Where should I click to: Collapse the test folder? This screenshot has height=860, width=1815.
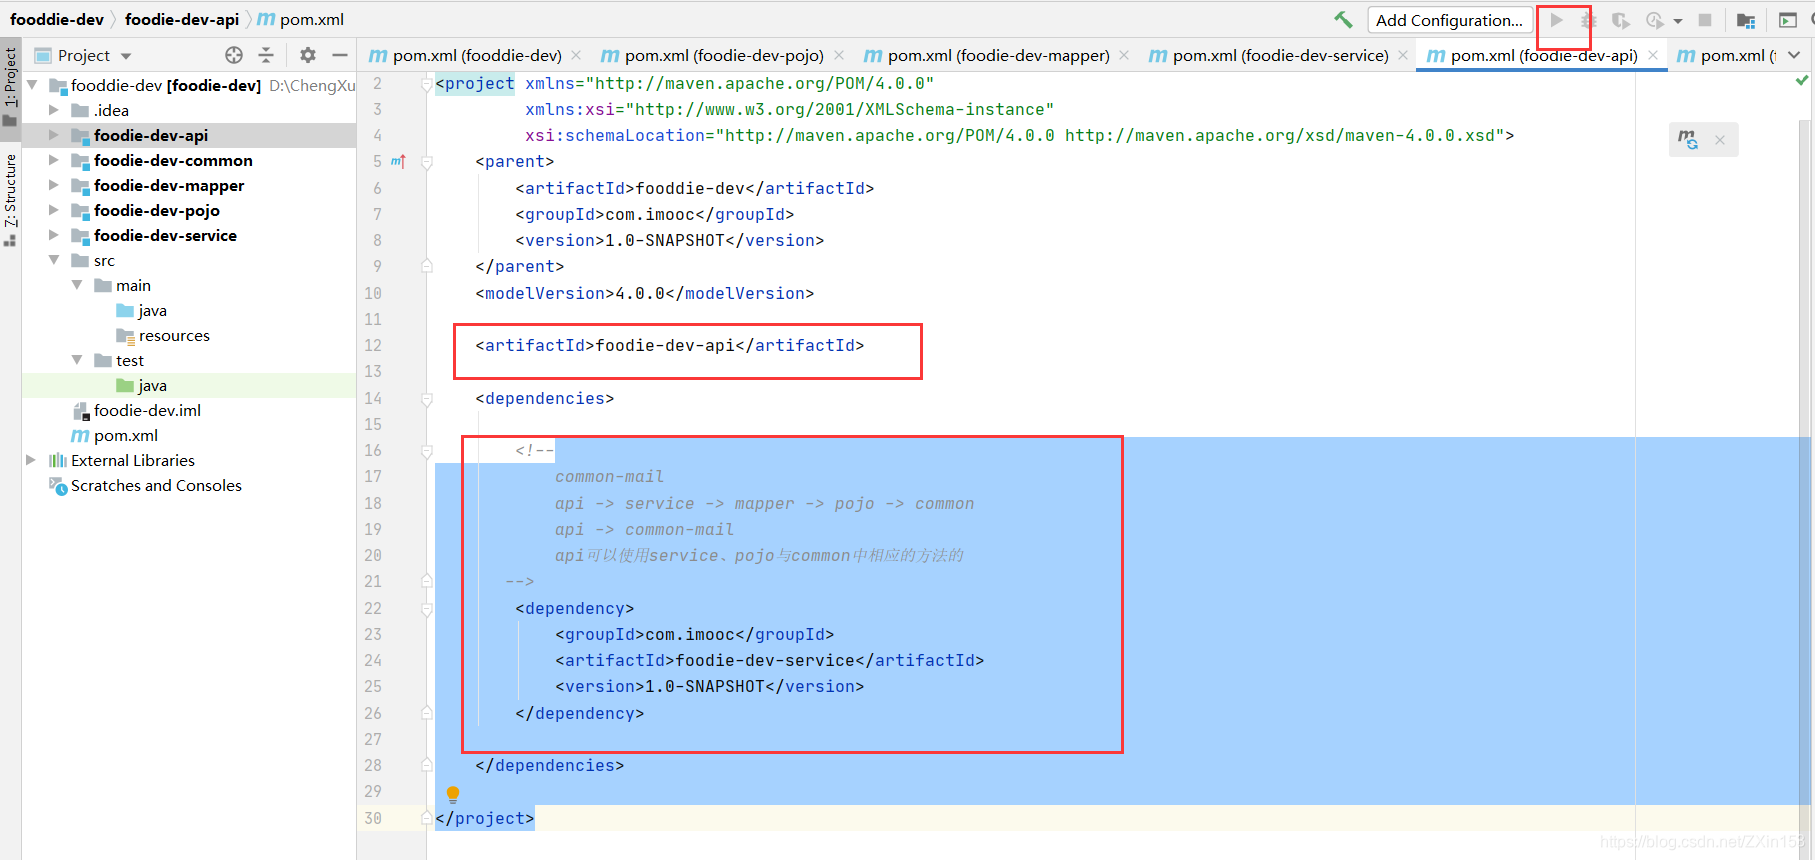pos(76,360)
